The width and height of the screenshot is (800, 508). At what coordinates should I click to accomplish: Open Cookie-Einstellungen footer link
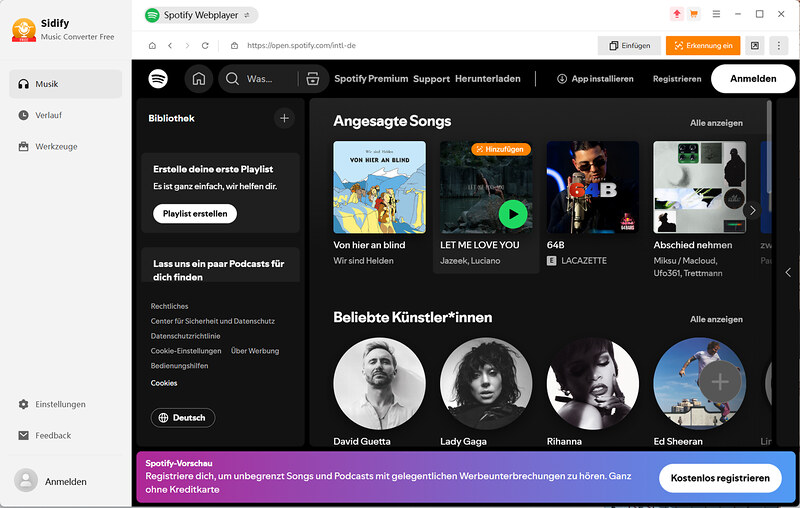pos(186,351)
